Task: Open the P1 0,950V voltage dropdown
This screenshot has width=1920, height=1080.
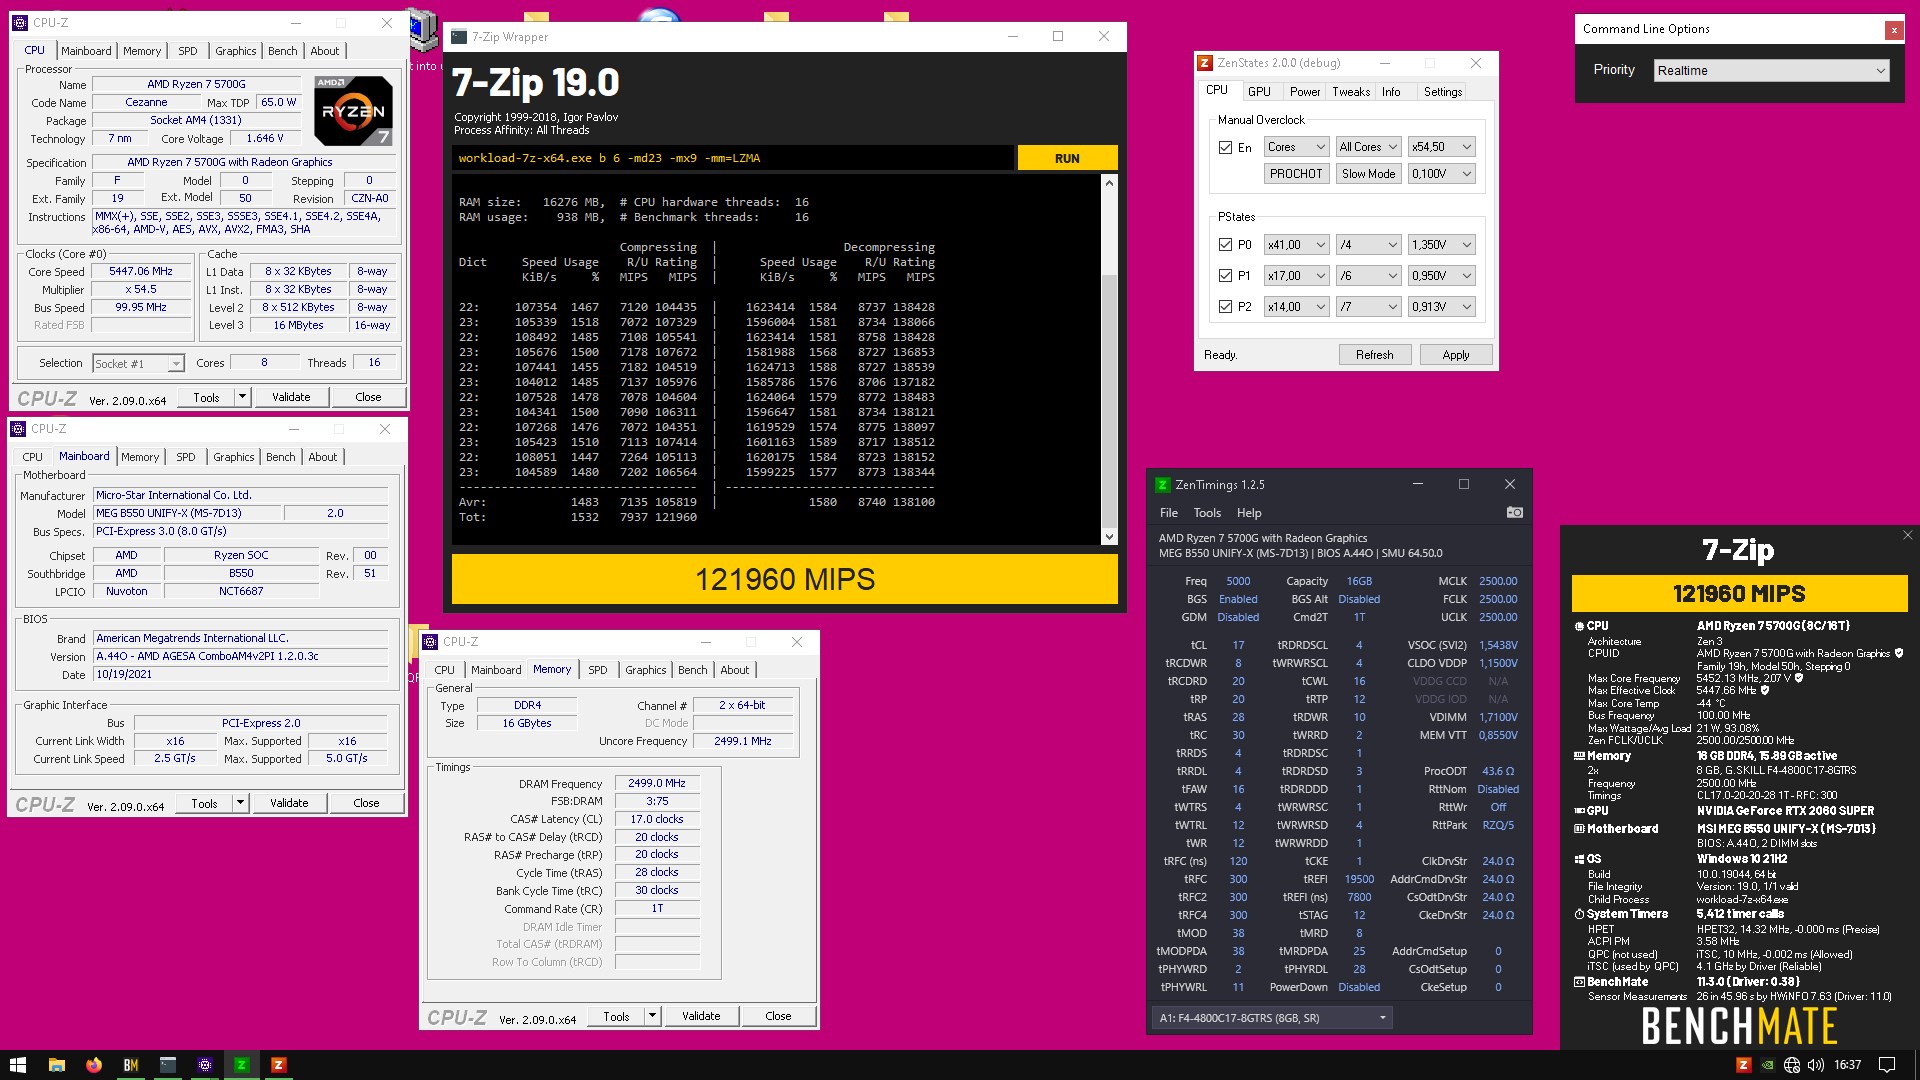Action: coord(1441,275)
